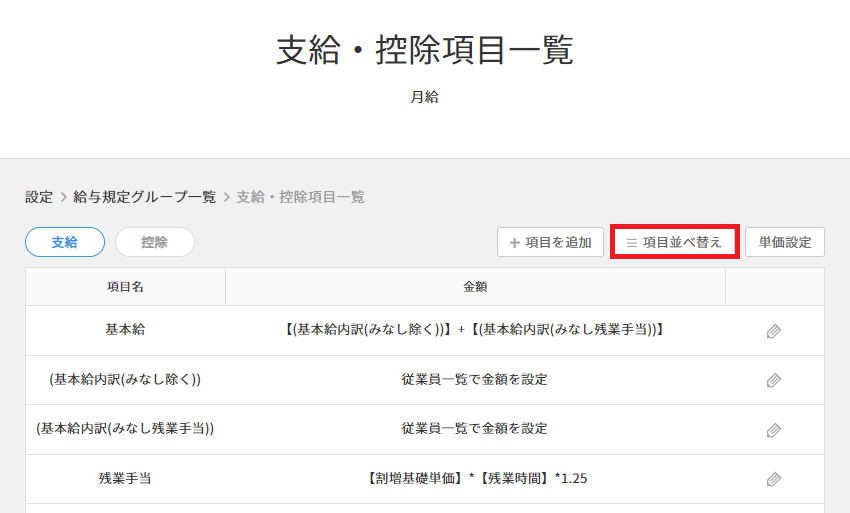This screenshot has height=513, width=850.
Task: Click the 支給・控除項目一覧 page title
Action: pyautogui.click(x=424, y=50)
